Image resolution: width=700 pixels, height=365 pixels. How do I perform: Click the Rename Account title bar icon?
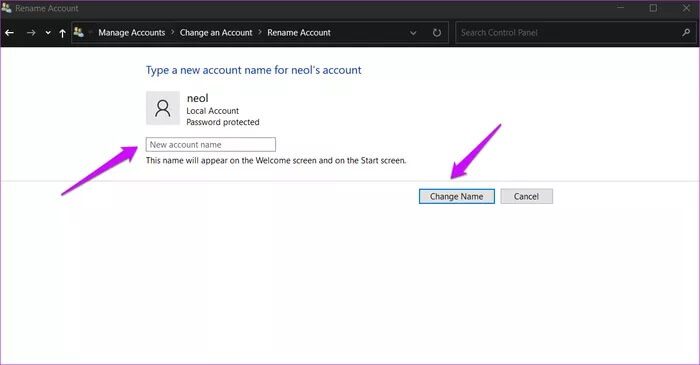pos(6,8)
